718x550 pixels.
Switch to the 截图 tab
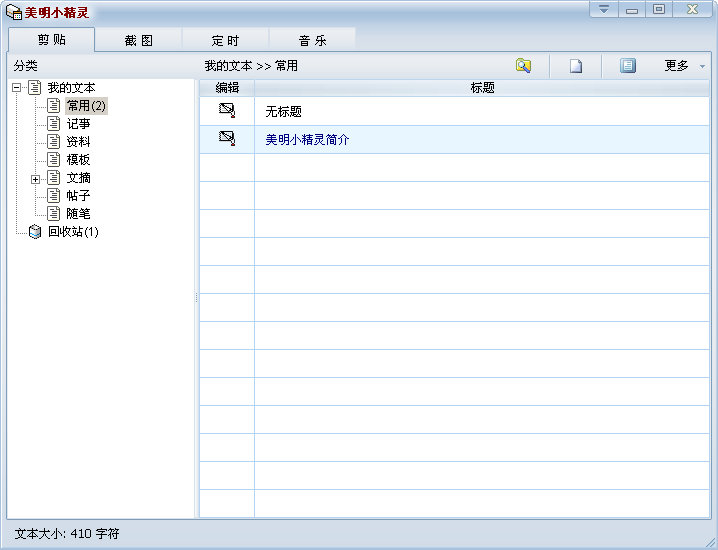click(x=139, y=40)
